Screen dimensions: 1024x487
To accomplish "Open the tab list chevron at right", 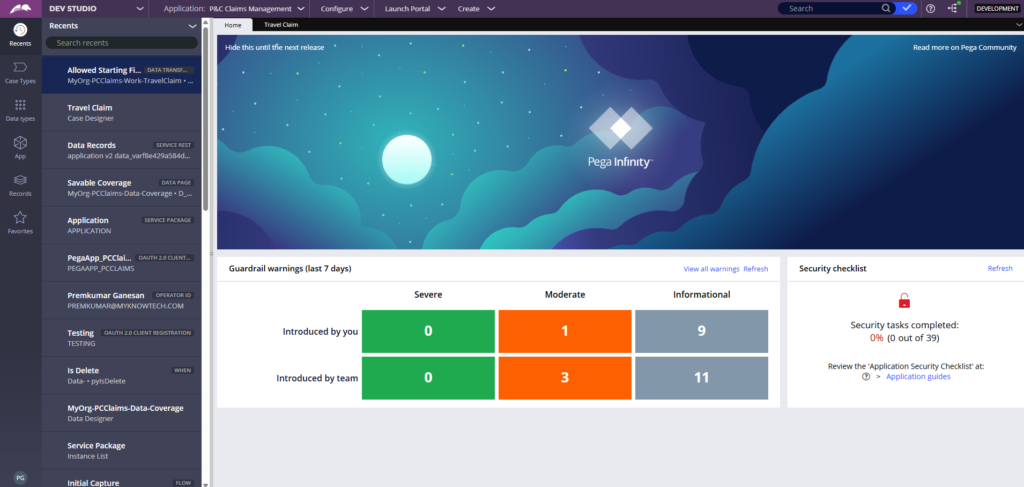I will coord(1018,25).
